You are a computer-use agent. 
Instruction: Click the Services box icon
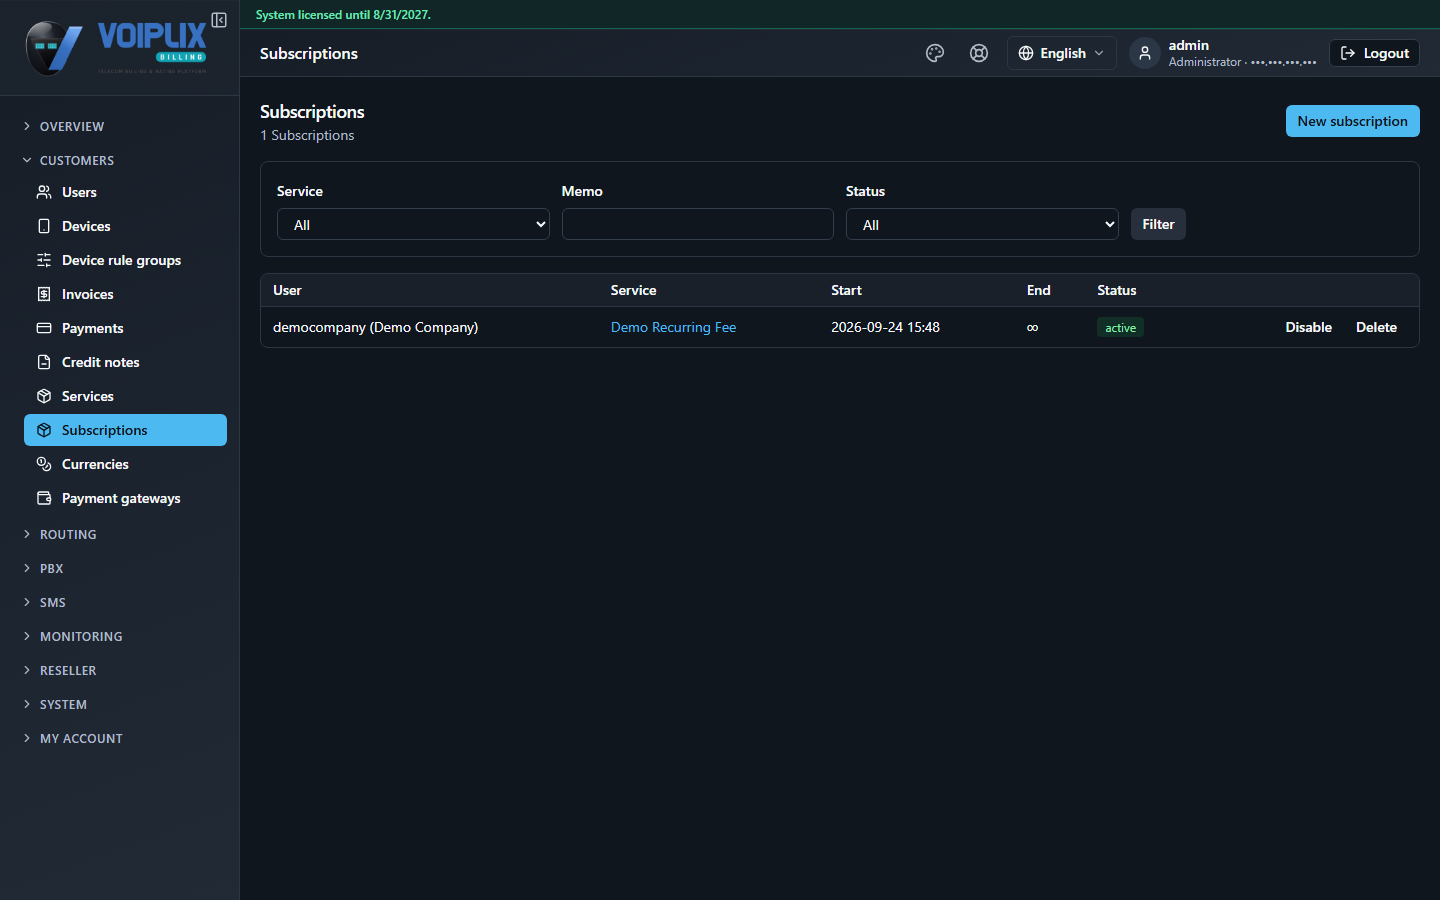(x=44, y=396)
